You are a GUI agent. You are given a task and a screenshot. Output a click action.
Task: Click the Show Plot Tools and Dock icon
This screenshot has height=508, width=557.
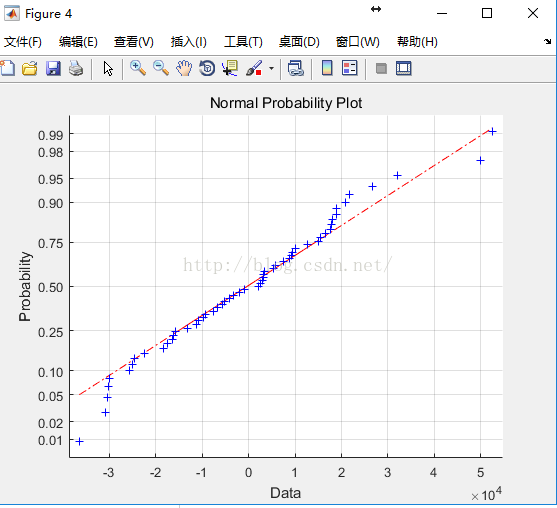(x=404, y=68)
